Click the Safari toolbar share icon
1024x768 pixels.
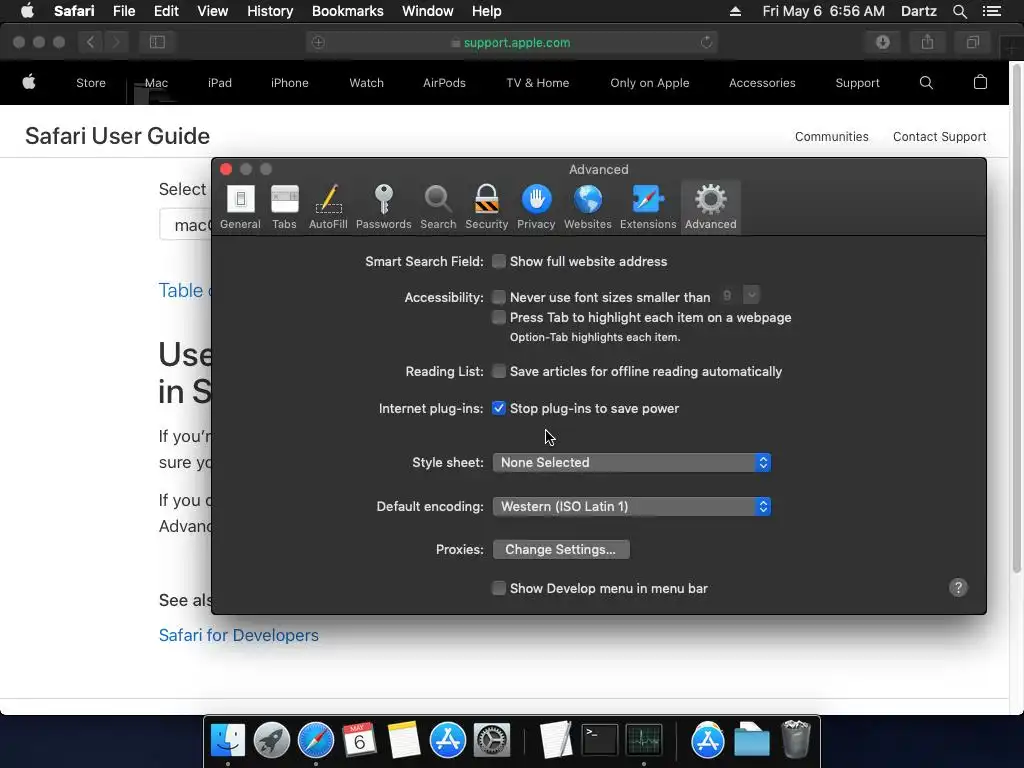pos(927,42)
